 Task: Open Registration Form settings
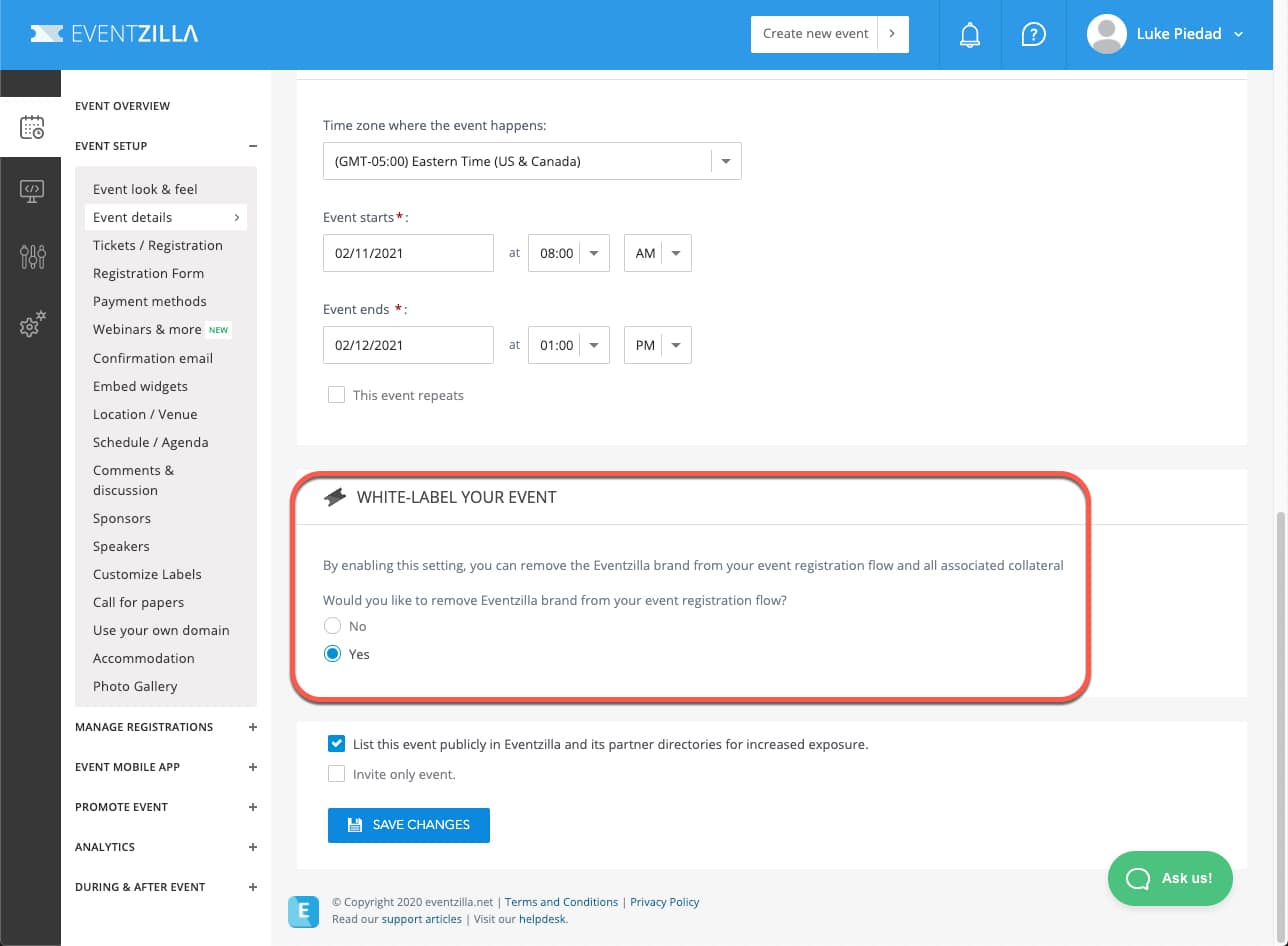[x=148, y=273]
